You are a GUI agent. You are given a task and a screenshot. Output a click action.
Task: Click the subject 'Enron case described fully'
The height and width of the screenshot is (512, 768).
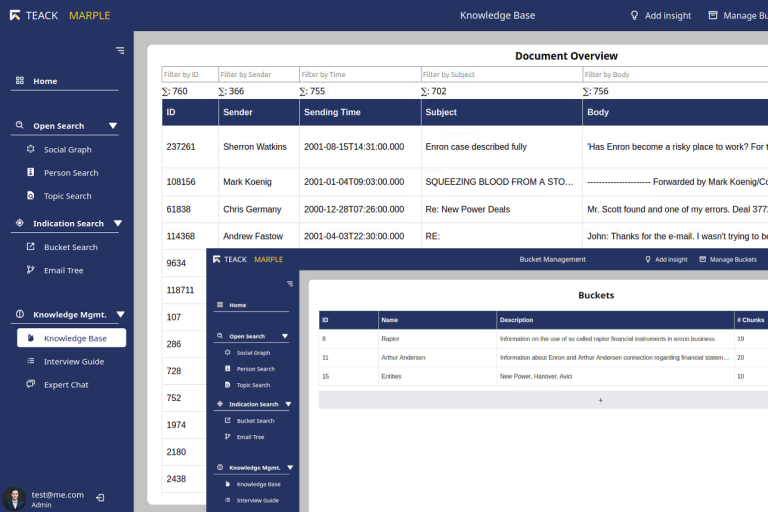click(x=476, y=146)
